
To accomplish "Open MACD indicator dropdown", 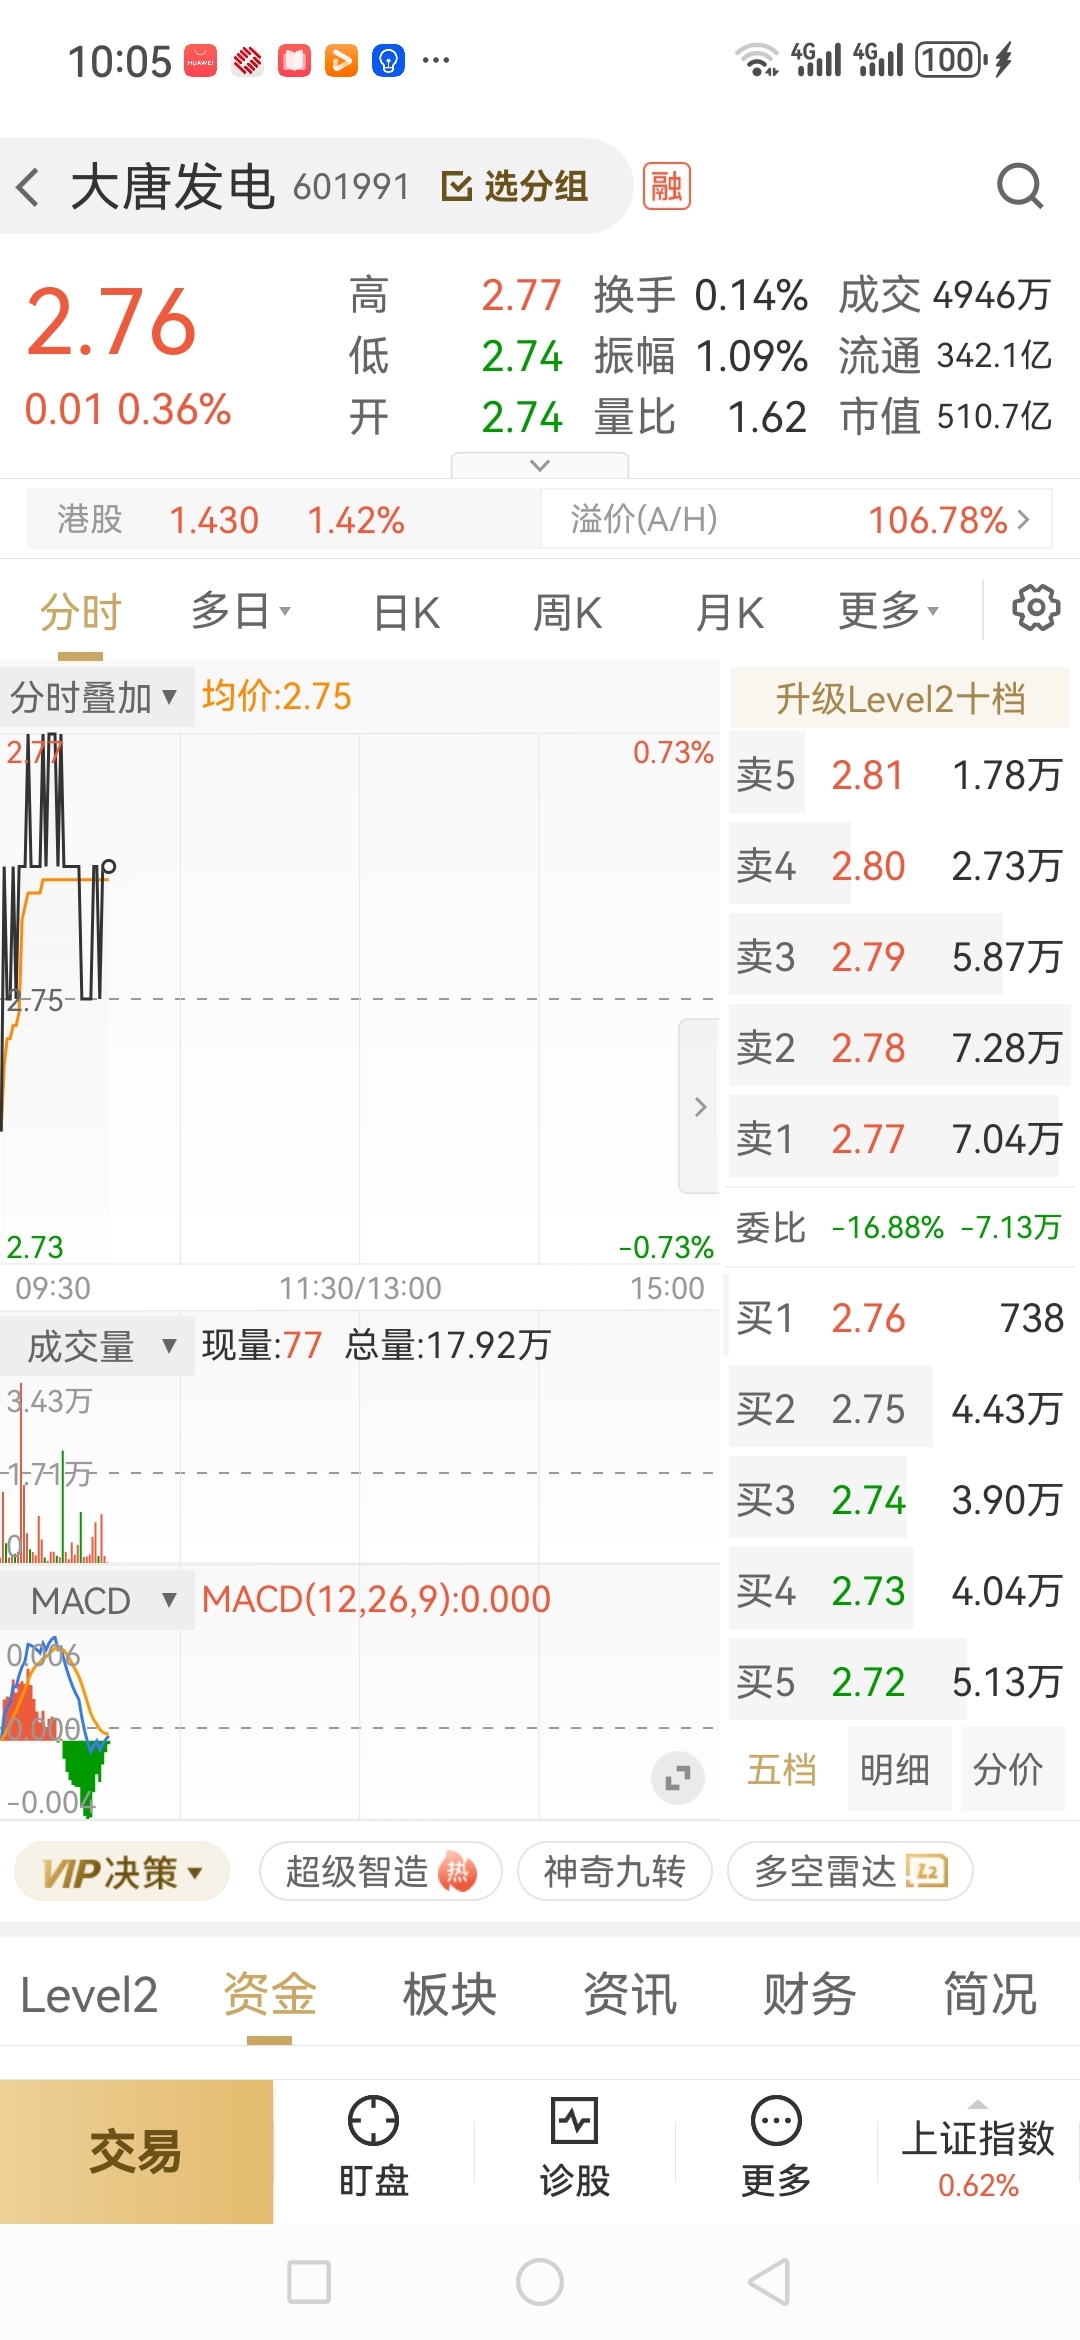I will [98, 1600].
